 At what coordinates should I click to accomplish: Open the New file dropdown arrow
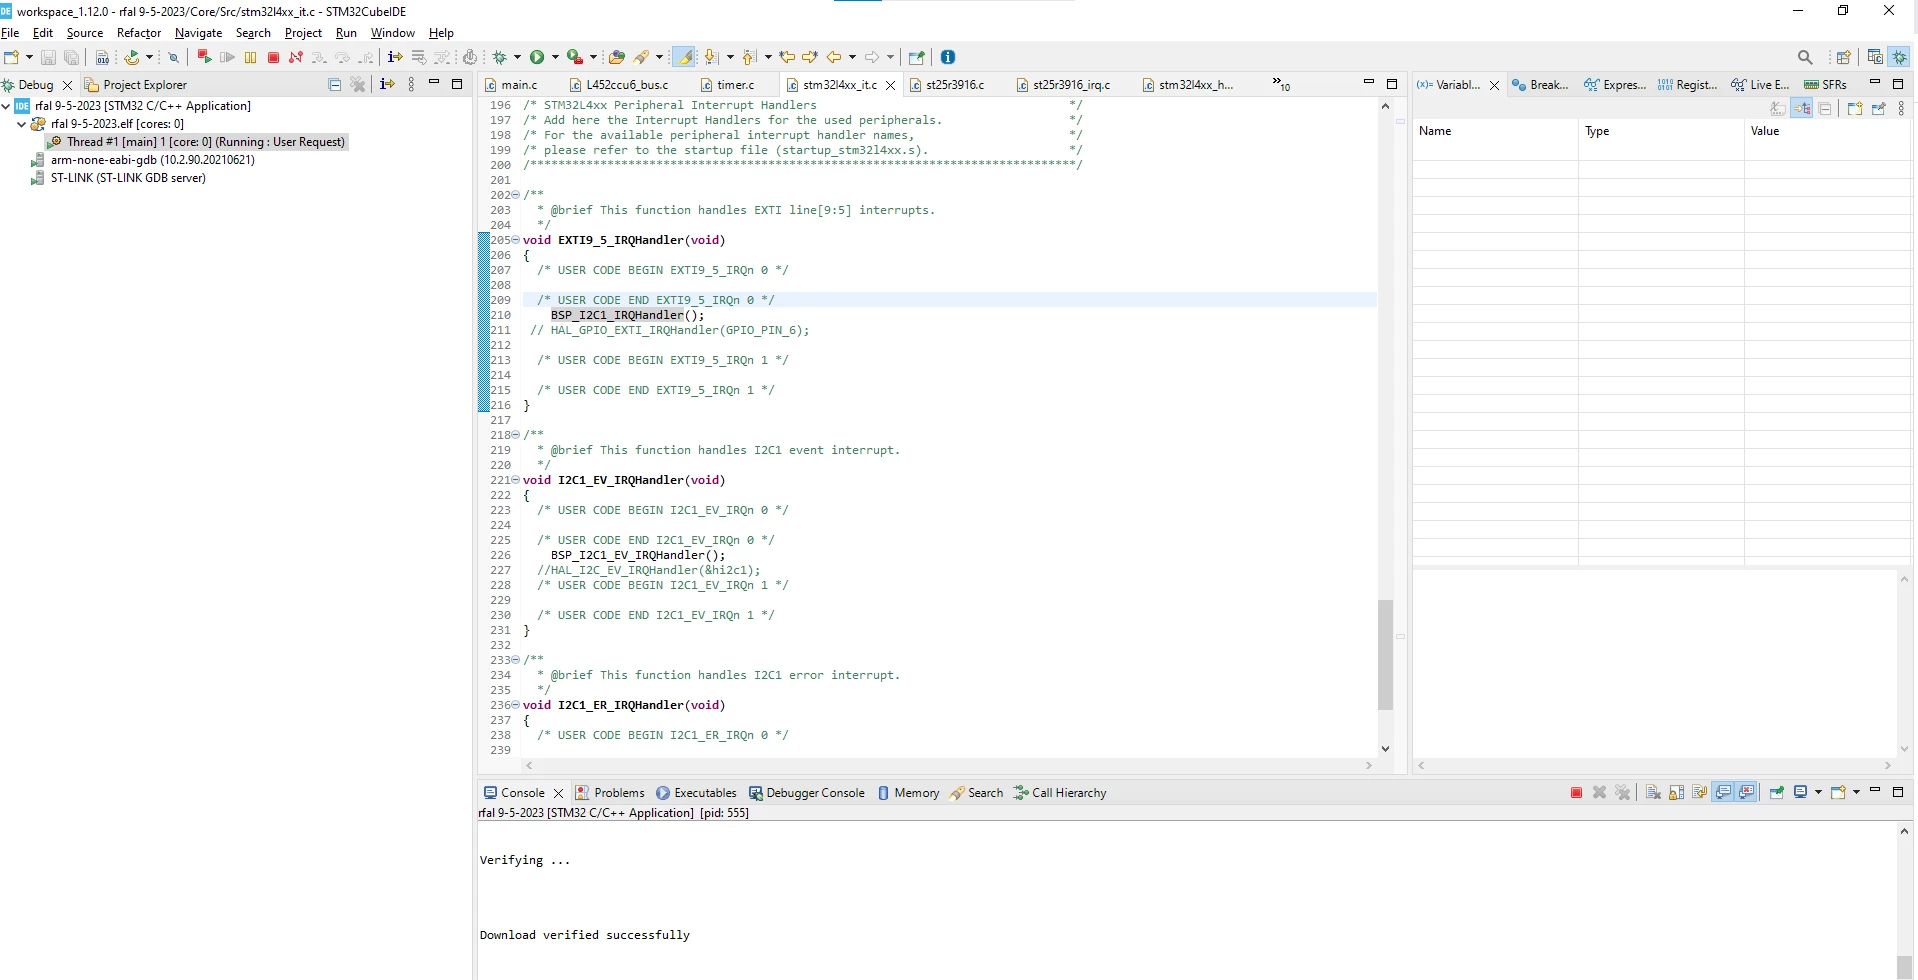[x=28, y=57]
